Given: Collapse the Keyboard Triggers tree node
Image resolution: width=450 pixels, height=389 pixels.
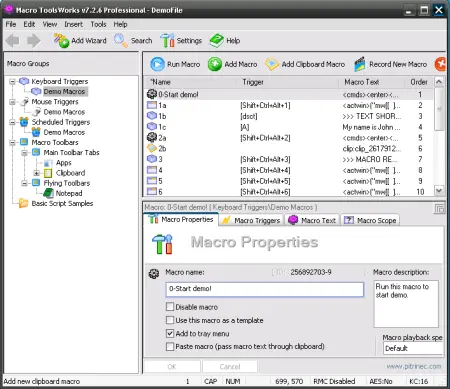Looking at the screenshot, I should coord(12,81).
